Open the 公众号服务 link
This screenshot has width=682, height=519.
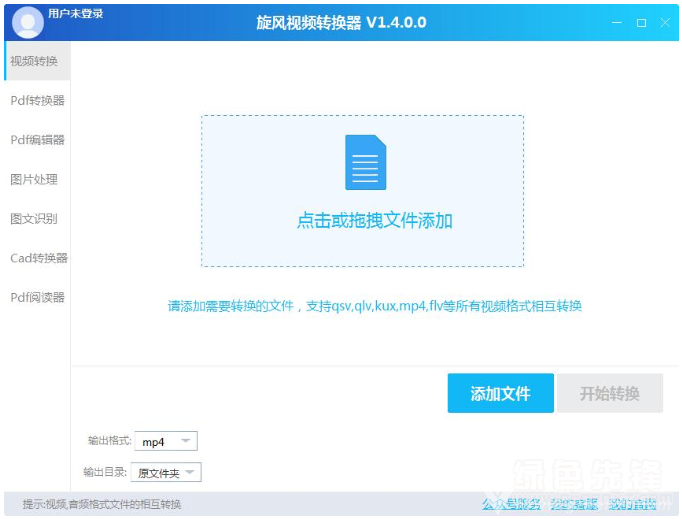(x=512, y=504)
